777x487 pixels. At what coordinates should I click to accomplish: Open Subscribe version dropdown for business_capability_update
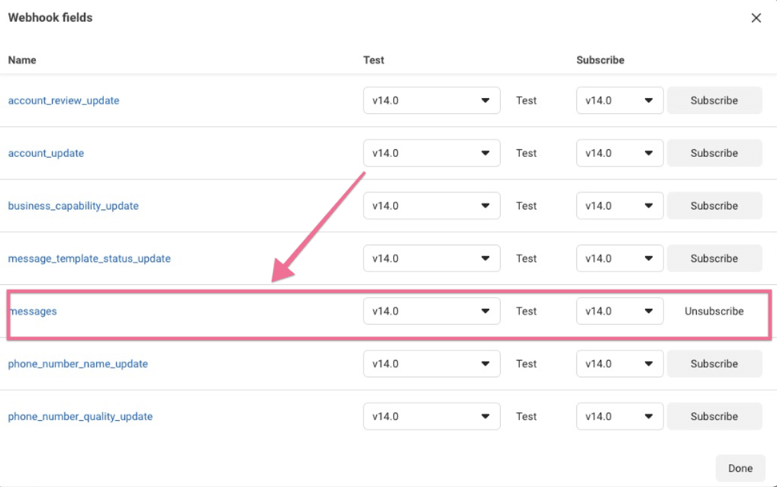[x=619, y=206]
